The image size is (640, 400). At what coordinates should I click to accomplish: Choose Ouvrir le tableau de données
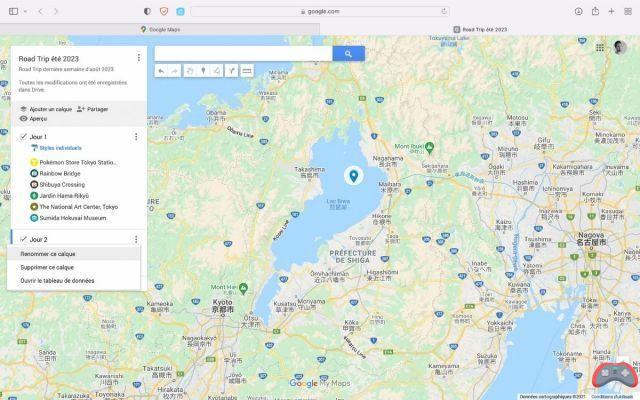click(x=73, y=281)
